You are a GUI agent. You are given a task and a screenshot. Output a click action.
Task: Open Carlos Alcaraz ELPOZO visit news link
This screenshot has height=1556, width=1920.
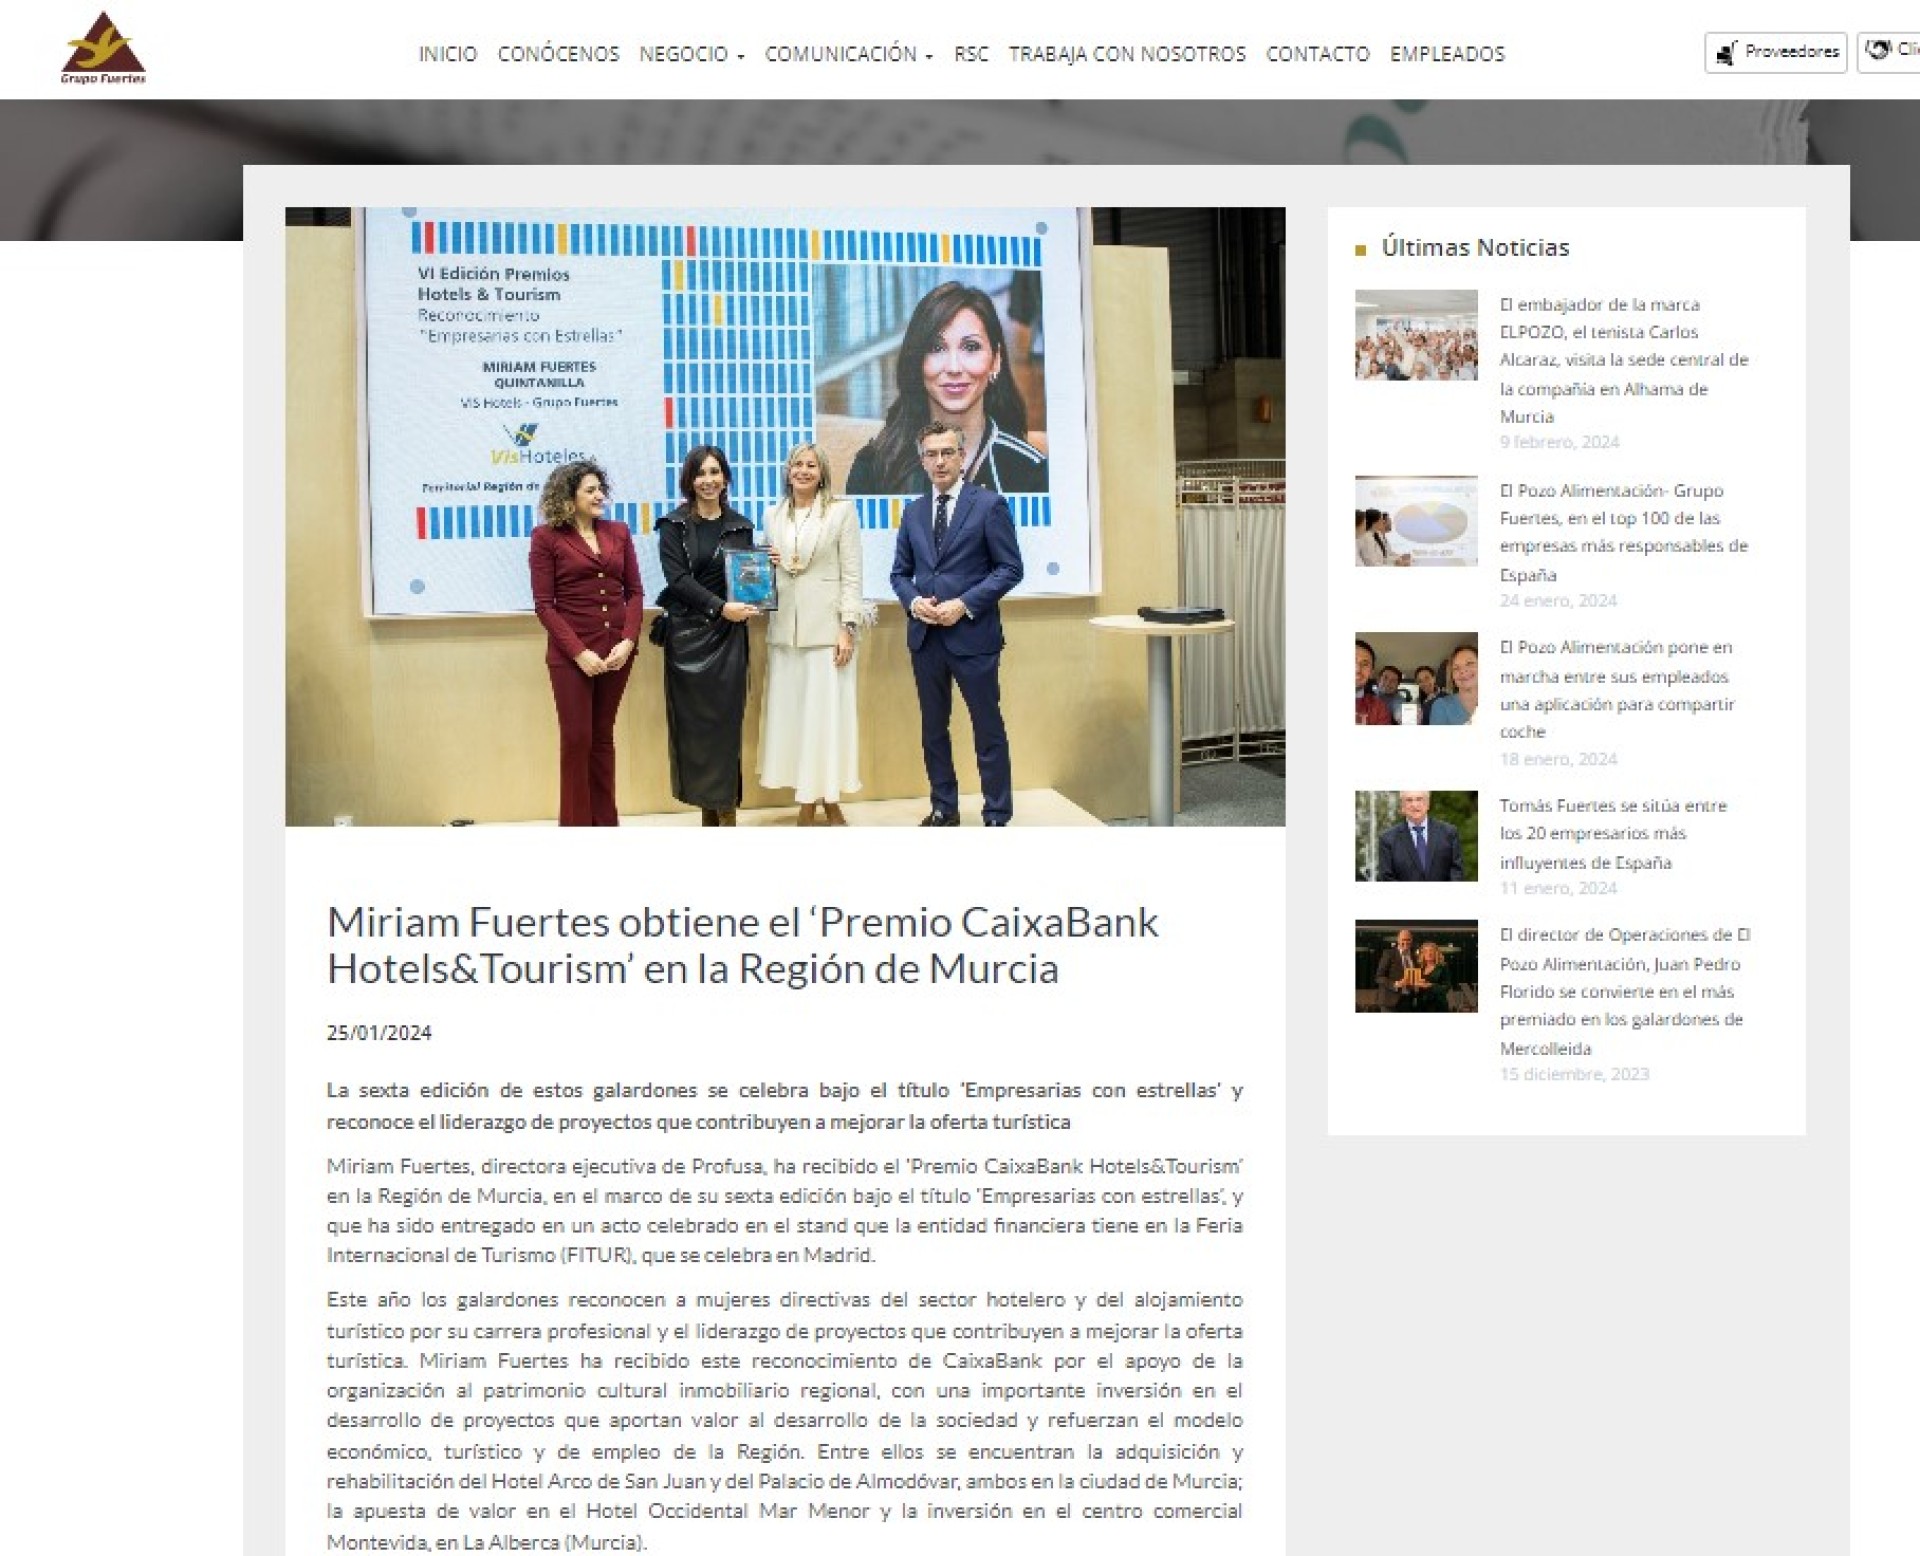point(1623,360)
